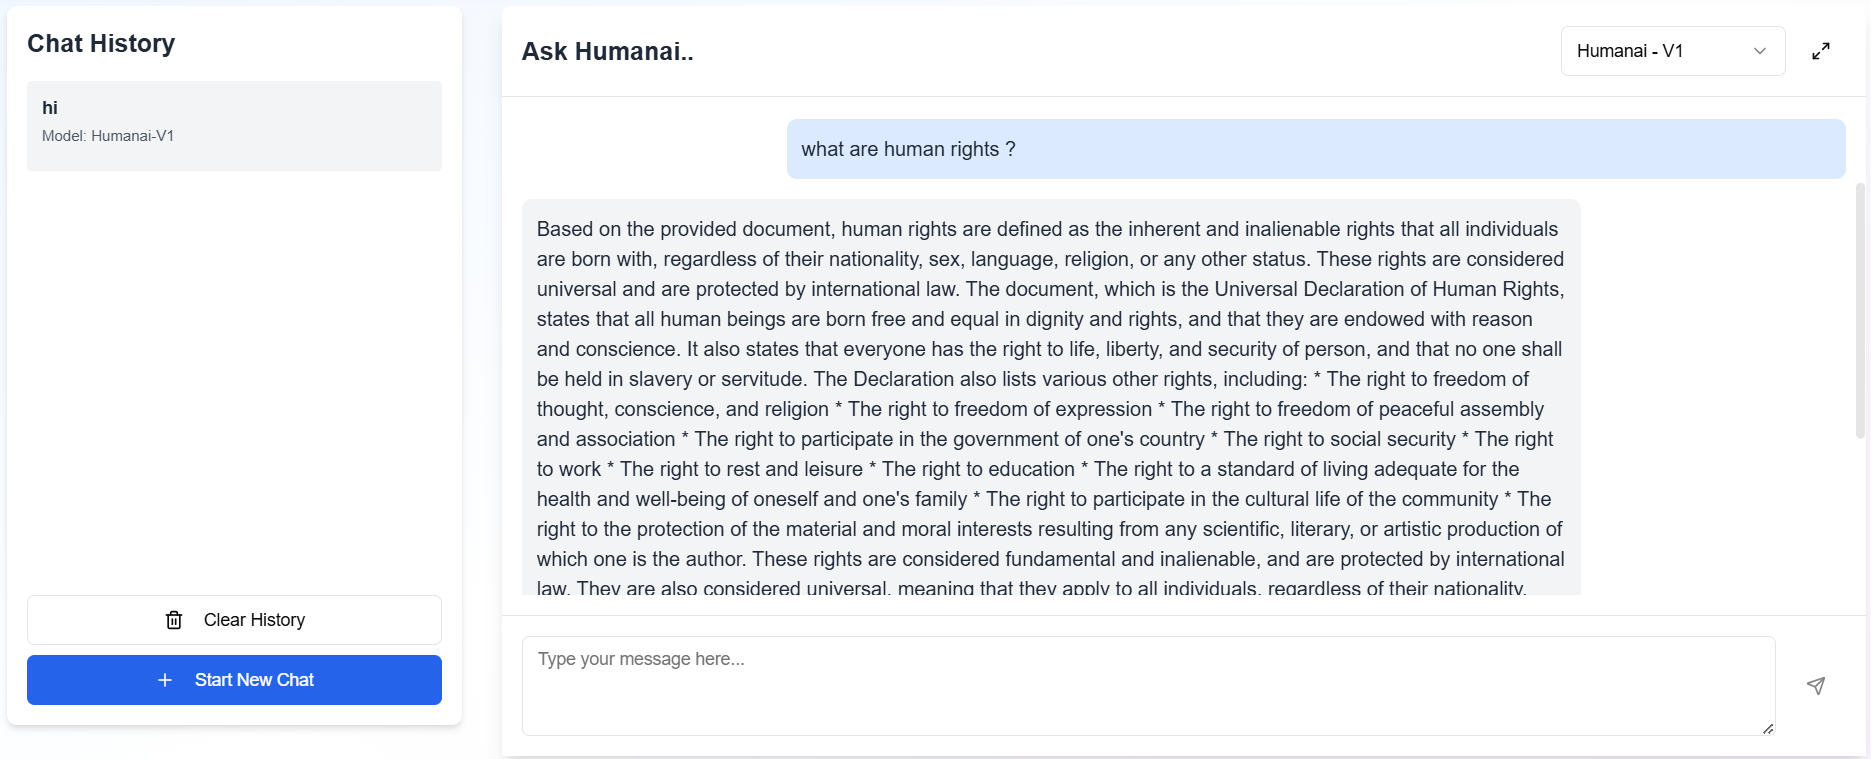Click the expand chat fullscreen icon
The width and height of the screenshot is (1871, 759).
click(x=1821, y=51)
